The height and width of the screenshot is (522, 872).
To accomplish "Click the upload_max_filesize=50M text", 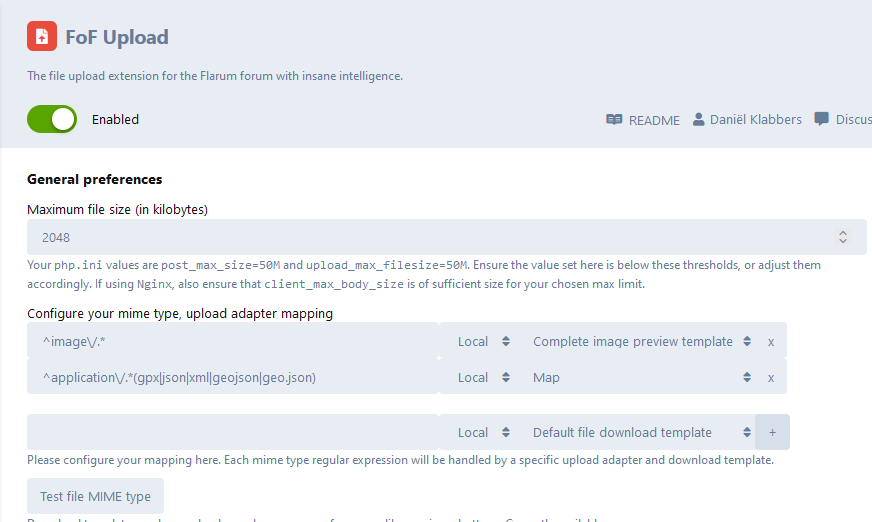I will click(387, 265).
